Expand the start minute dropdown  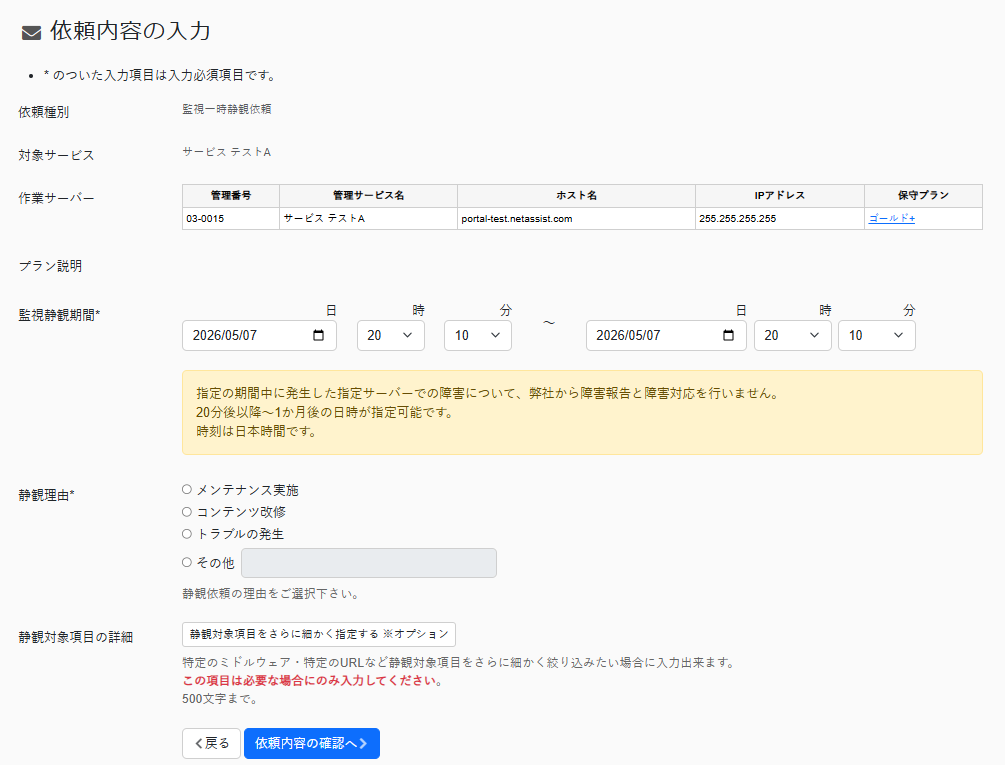point(478,336)
